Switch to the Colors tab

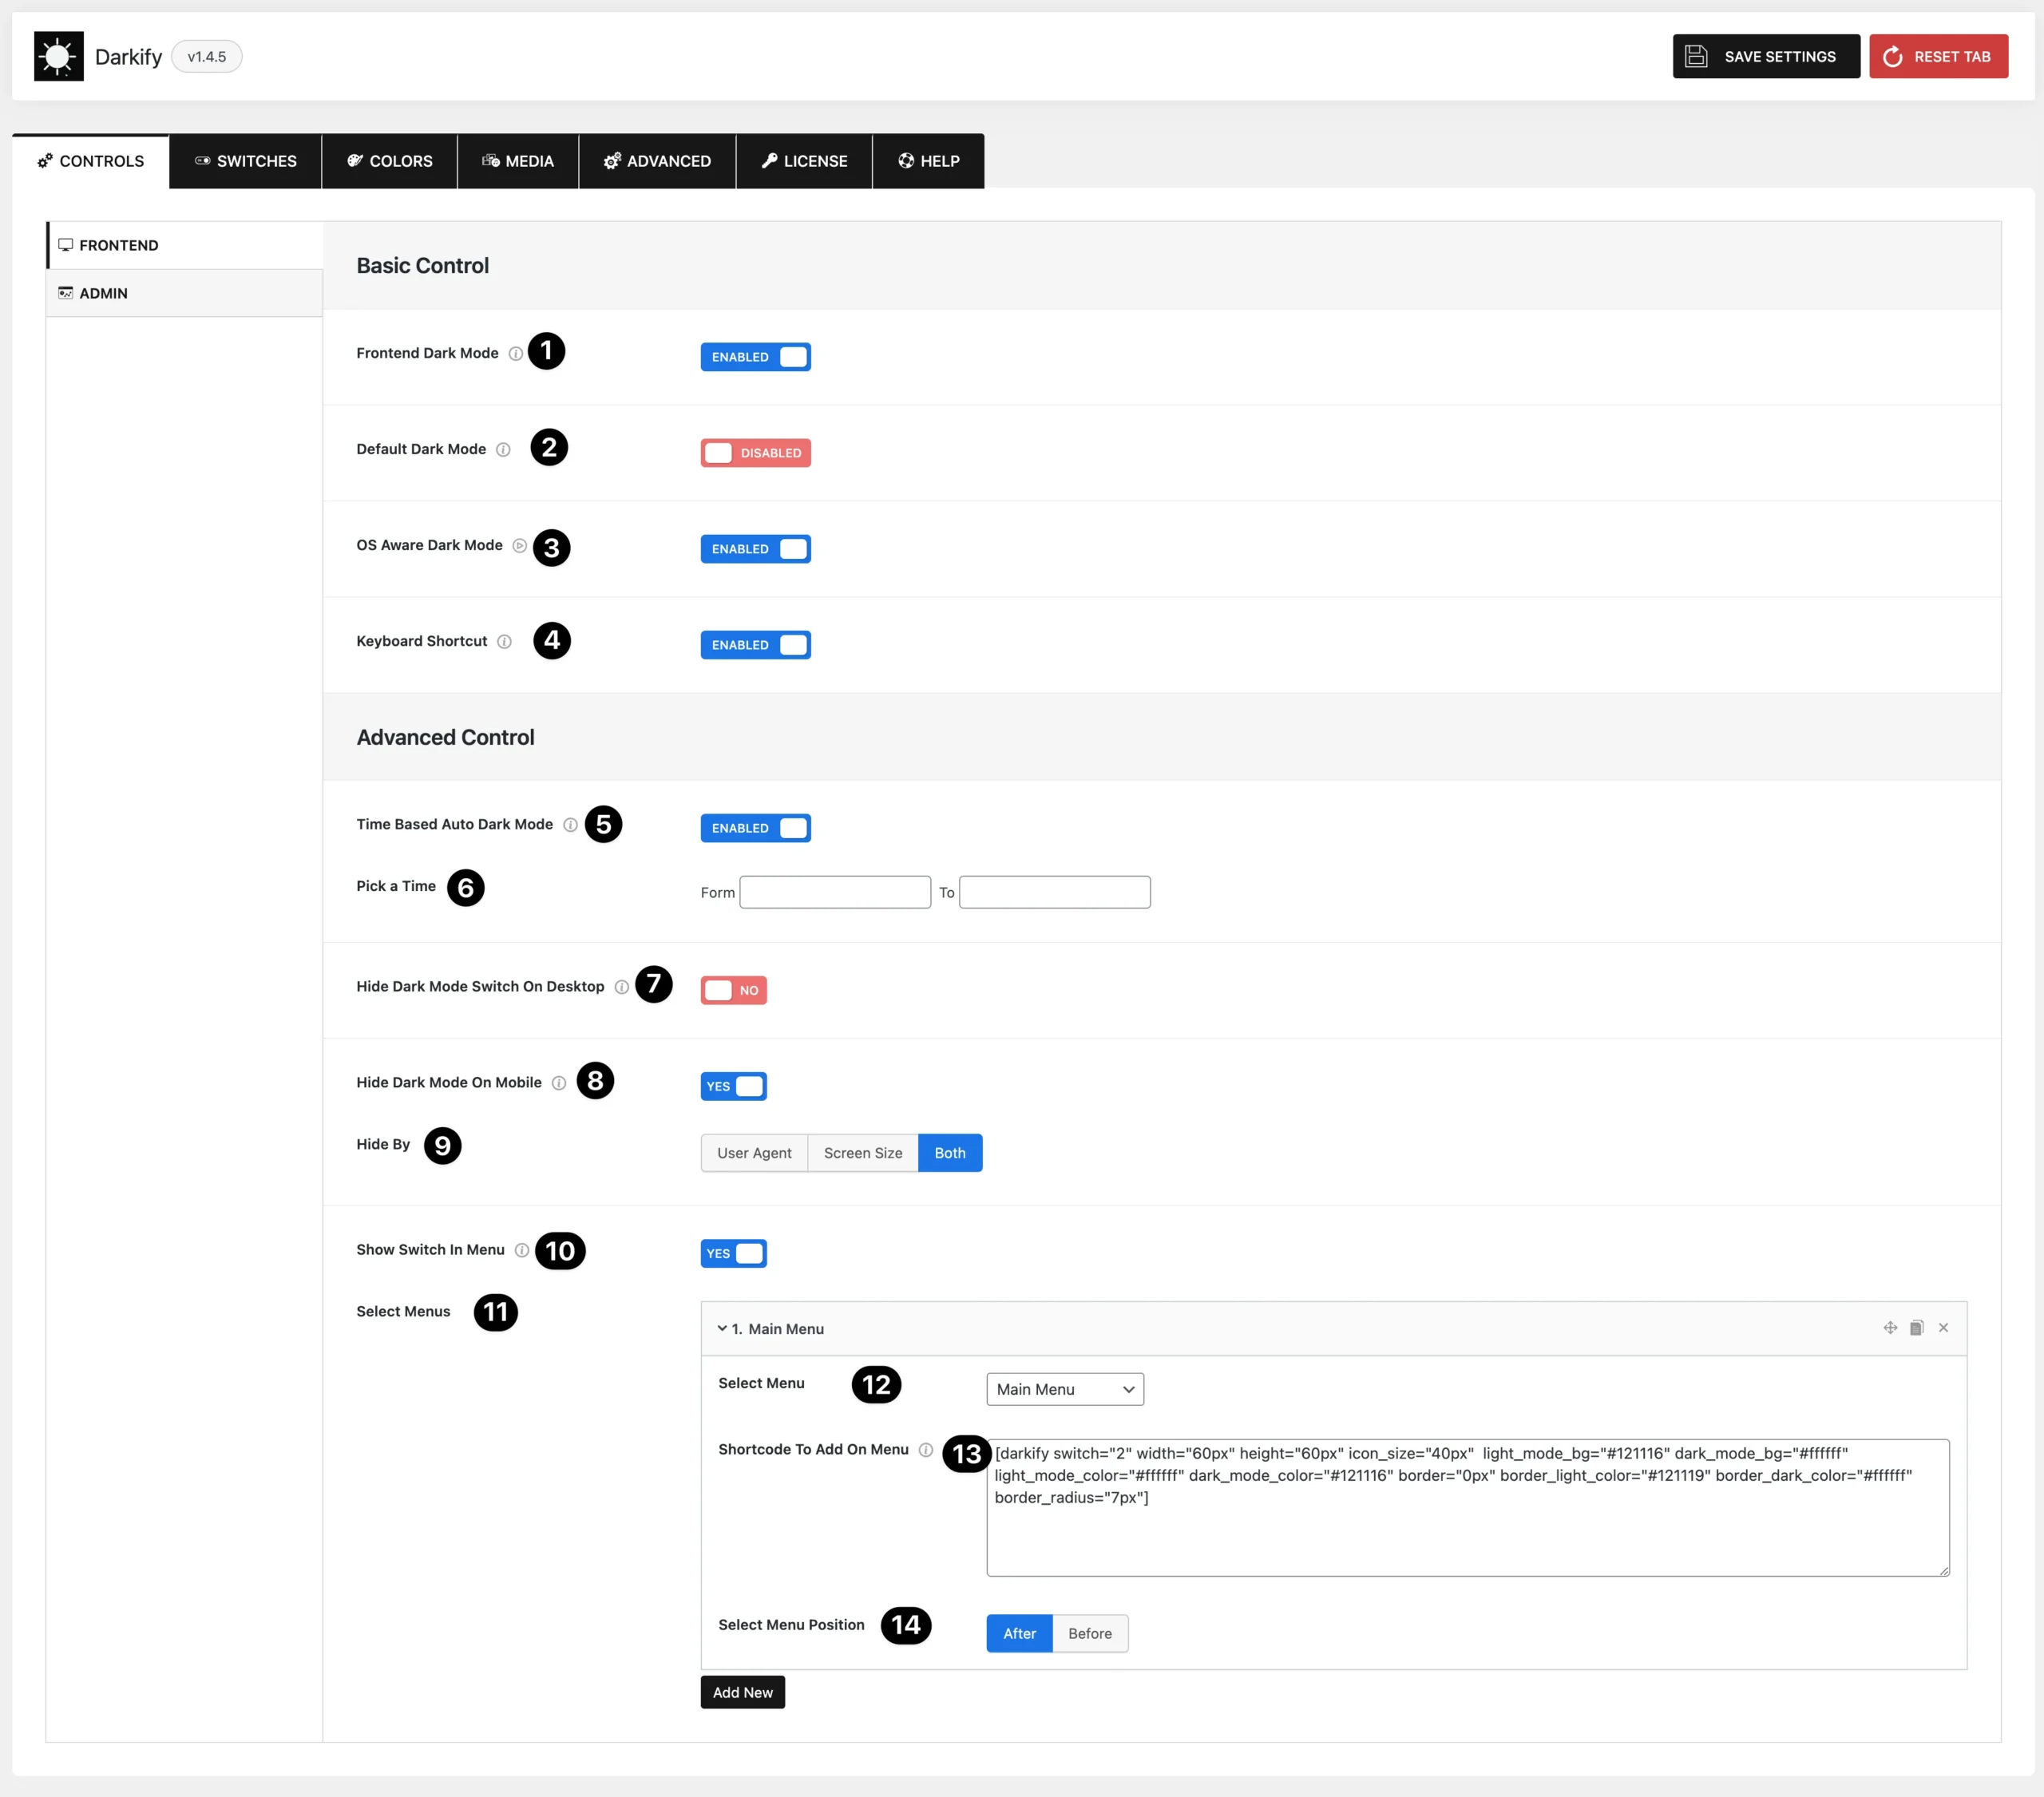pyautogui.click(x=389, y=161)
